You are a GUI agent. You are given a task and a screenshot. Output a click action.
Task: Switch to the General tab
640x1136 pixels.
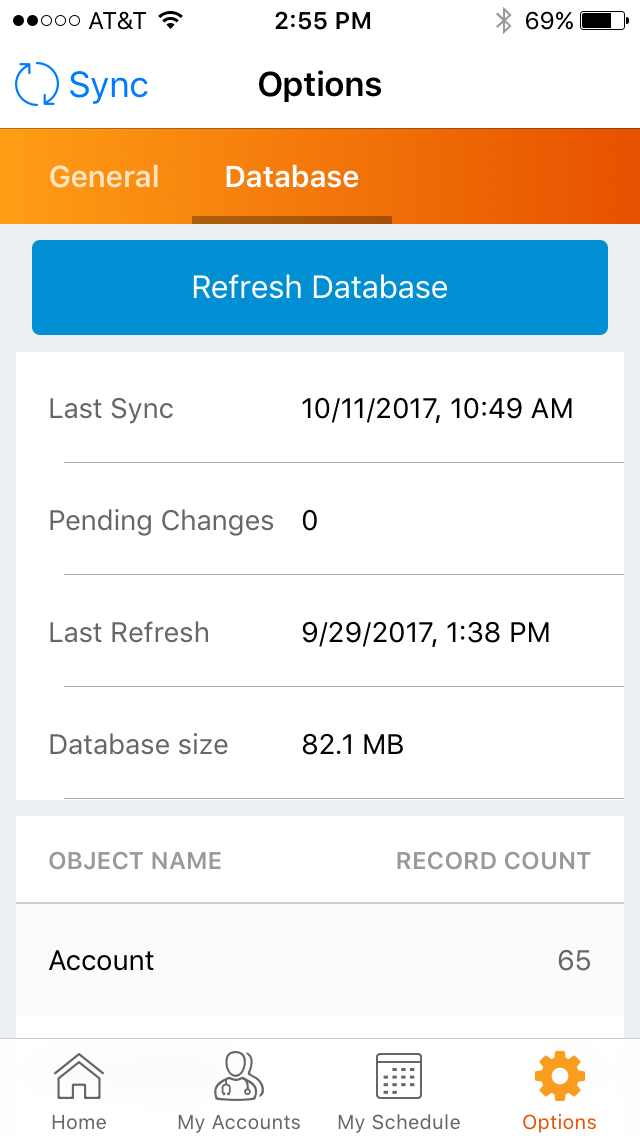click(104, 177)
